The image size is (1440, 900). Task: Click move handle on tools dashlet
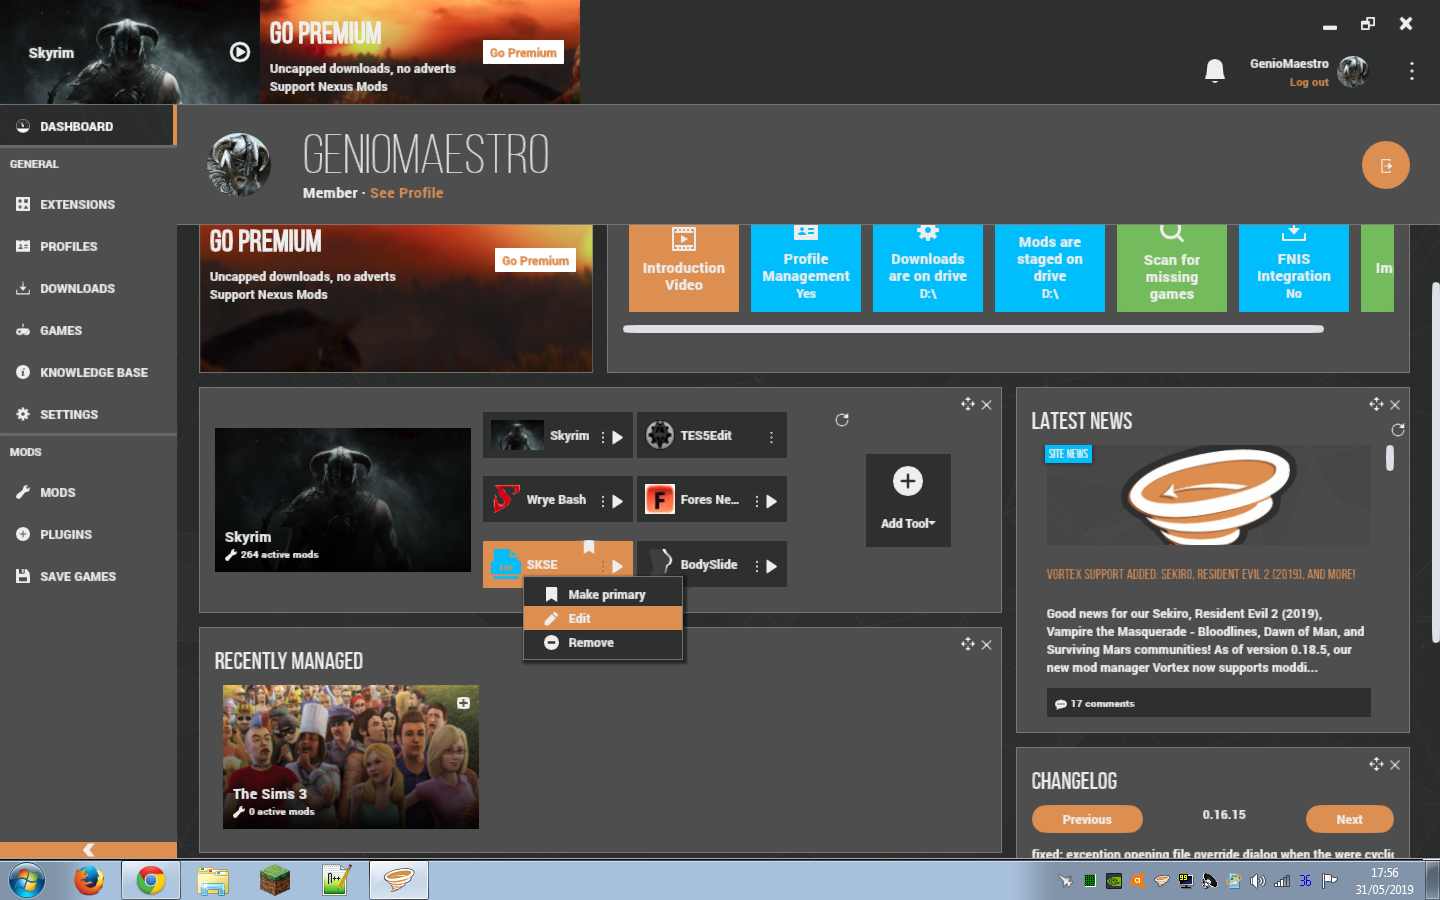[967, 404]
